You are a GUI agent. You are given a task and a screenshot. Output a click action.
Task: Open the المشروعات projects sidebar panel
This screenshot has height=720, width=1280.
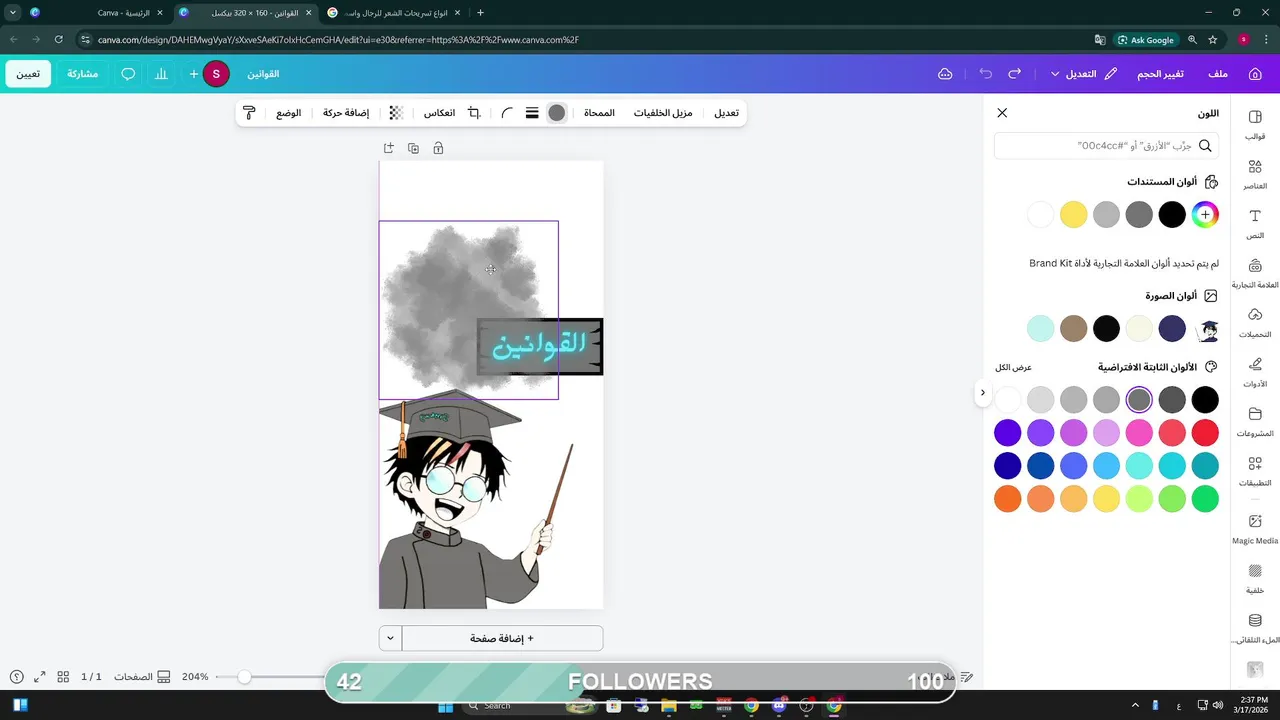tap(1255, 422)
